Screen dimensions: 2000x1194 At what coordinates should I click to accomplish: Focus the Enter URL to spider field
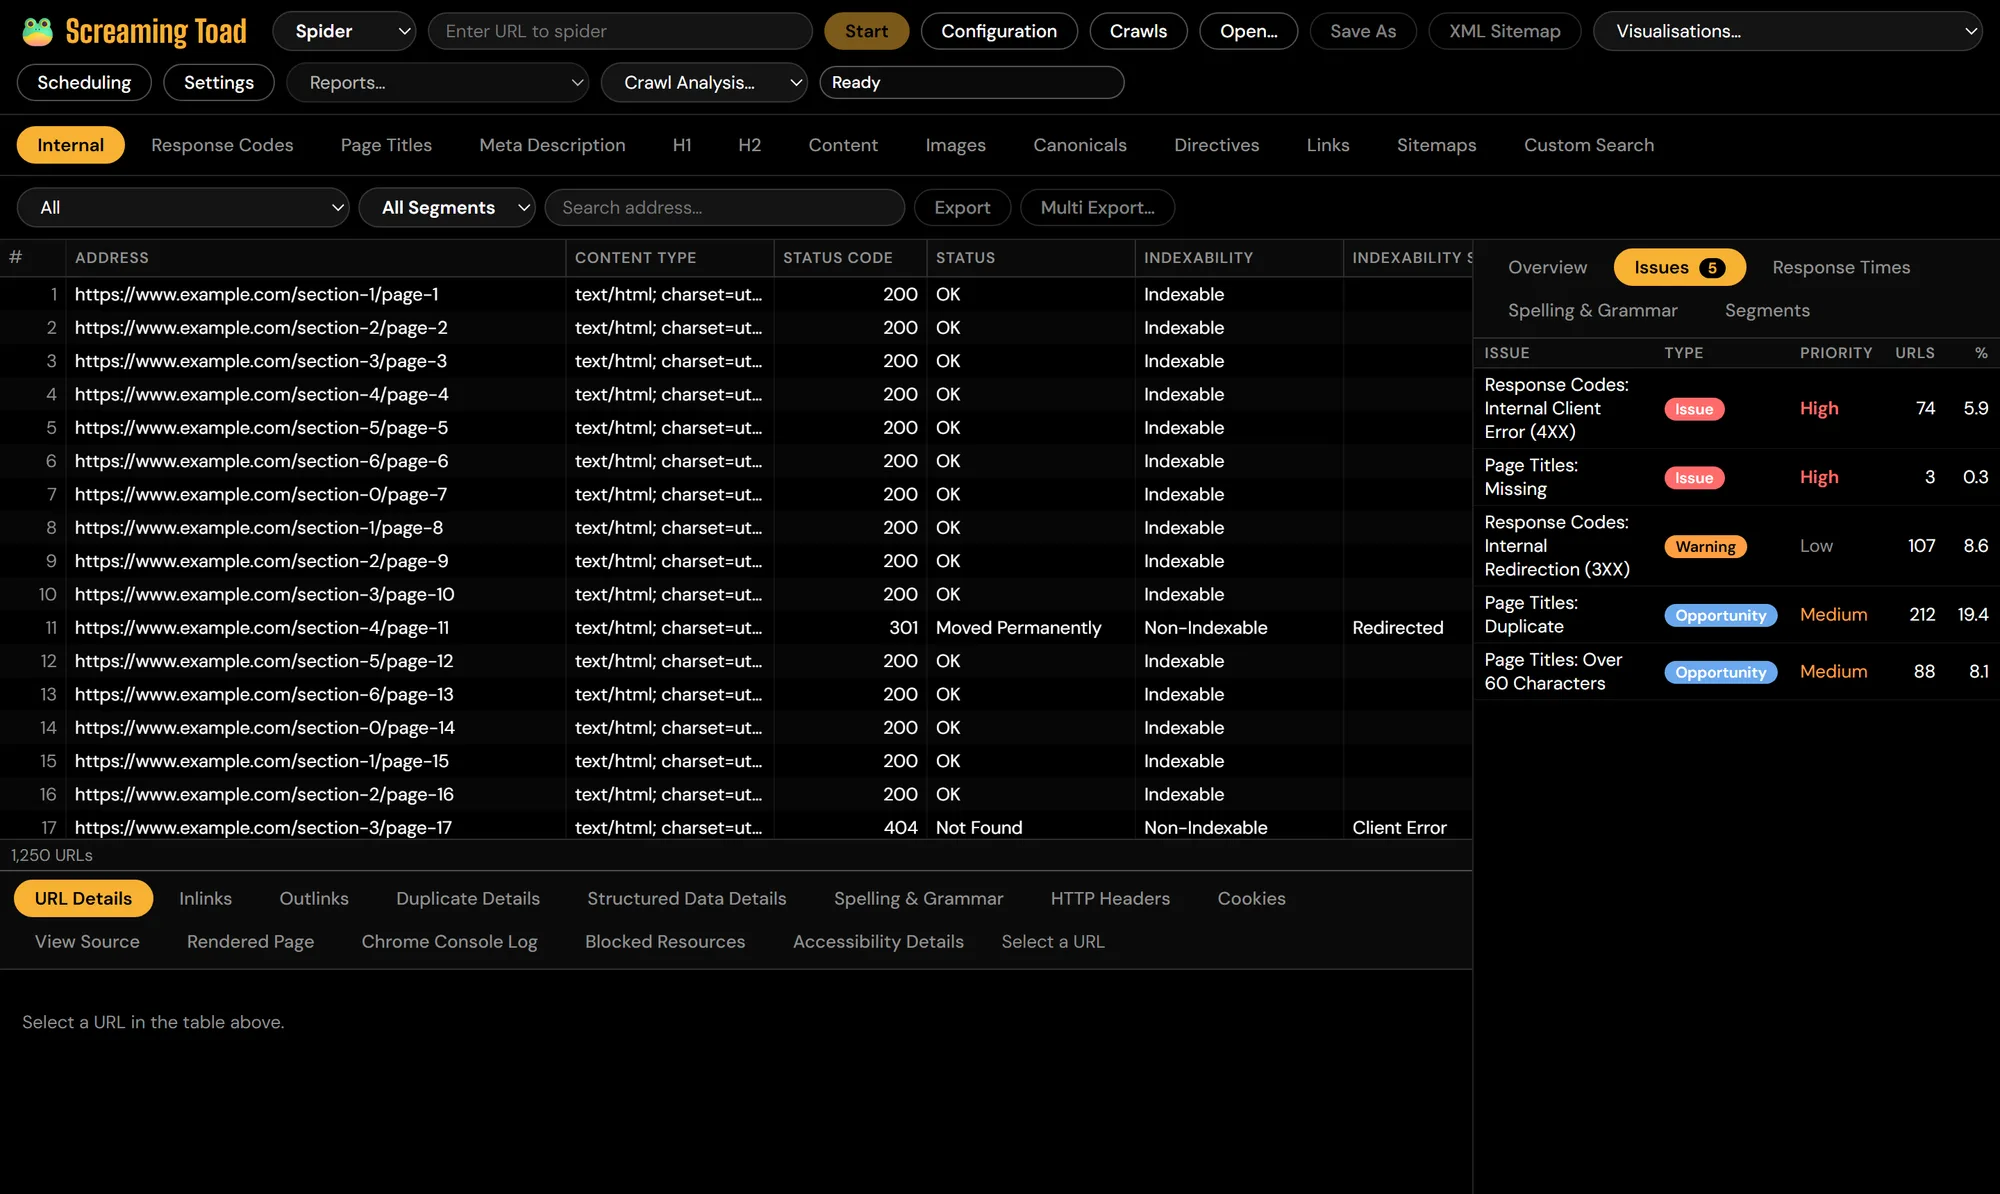click(x=620, y=31)
